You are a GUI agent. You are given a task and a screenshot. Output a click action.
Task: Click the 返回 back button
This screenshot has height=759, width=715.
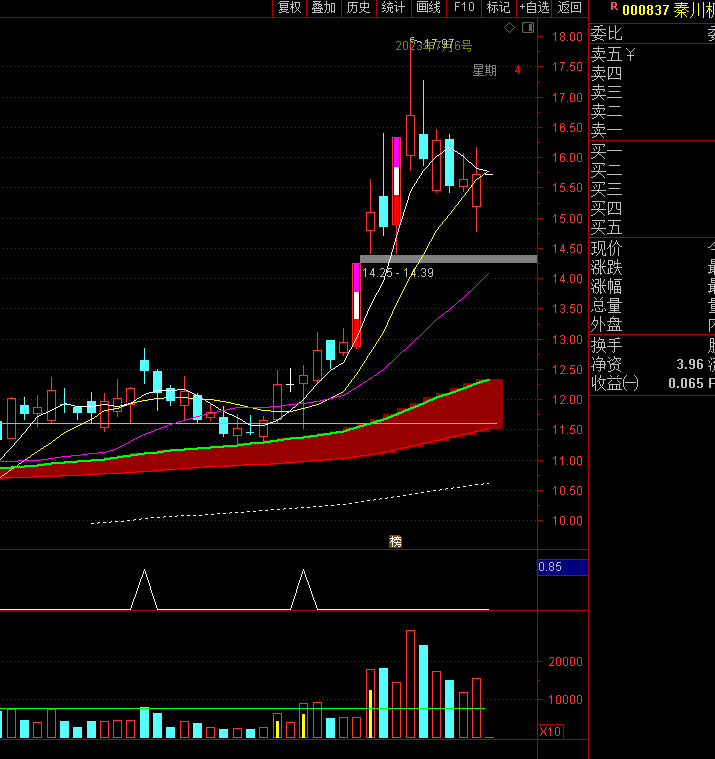point(569,7)
